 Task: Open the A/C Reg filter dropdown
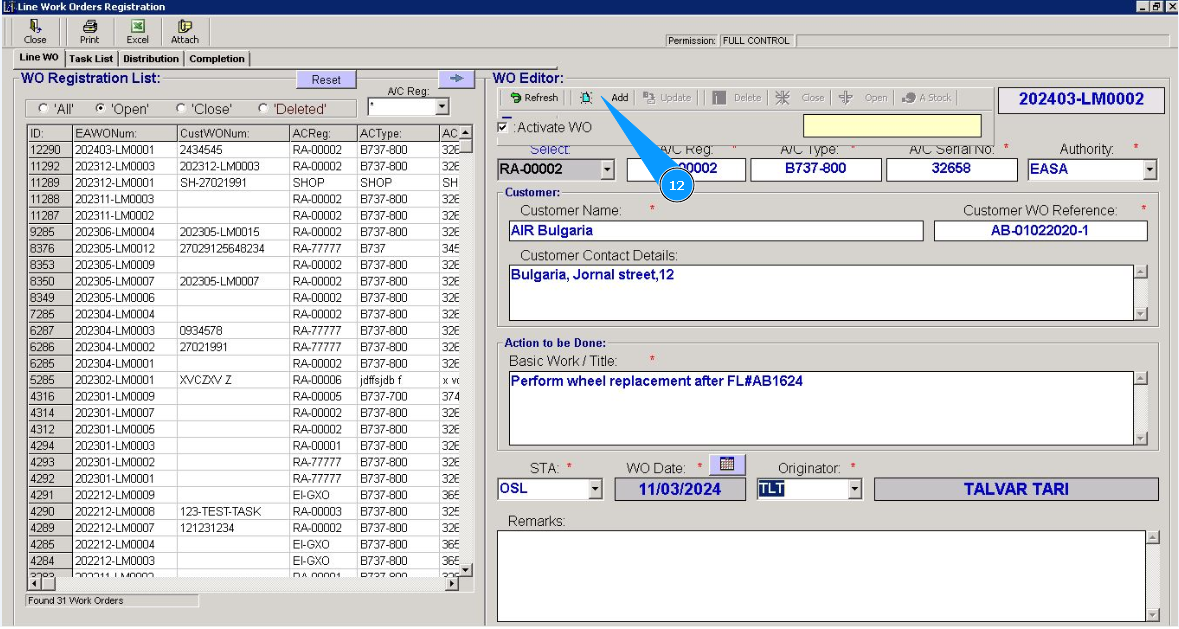point(442,107)
